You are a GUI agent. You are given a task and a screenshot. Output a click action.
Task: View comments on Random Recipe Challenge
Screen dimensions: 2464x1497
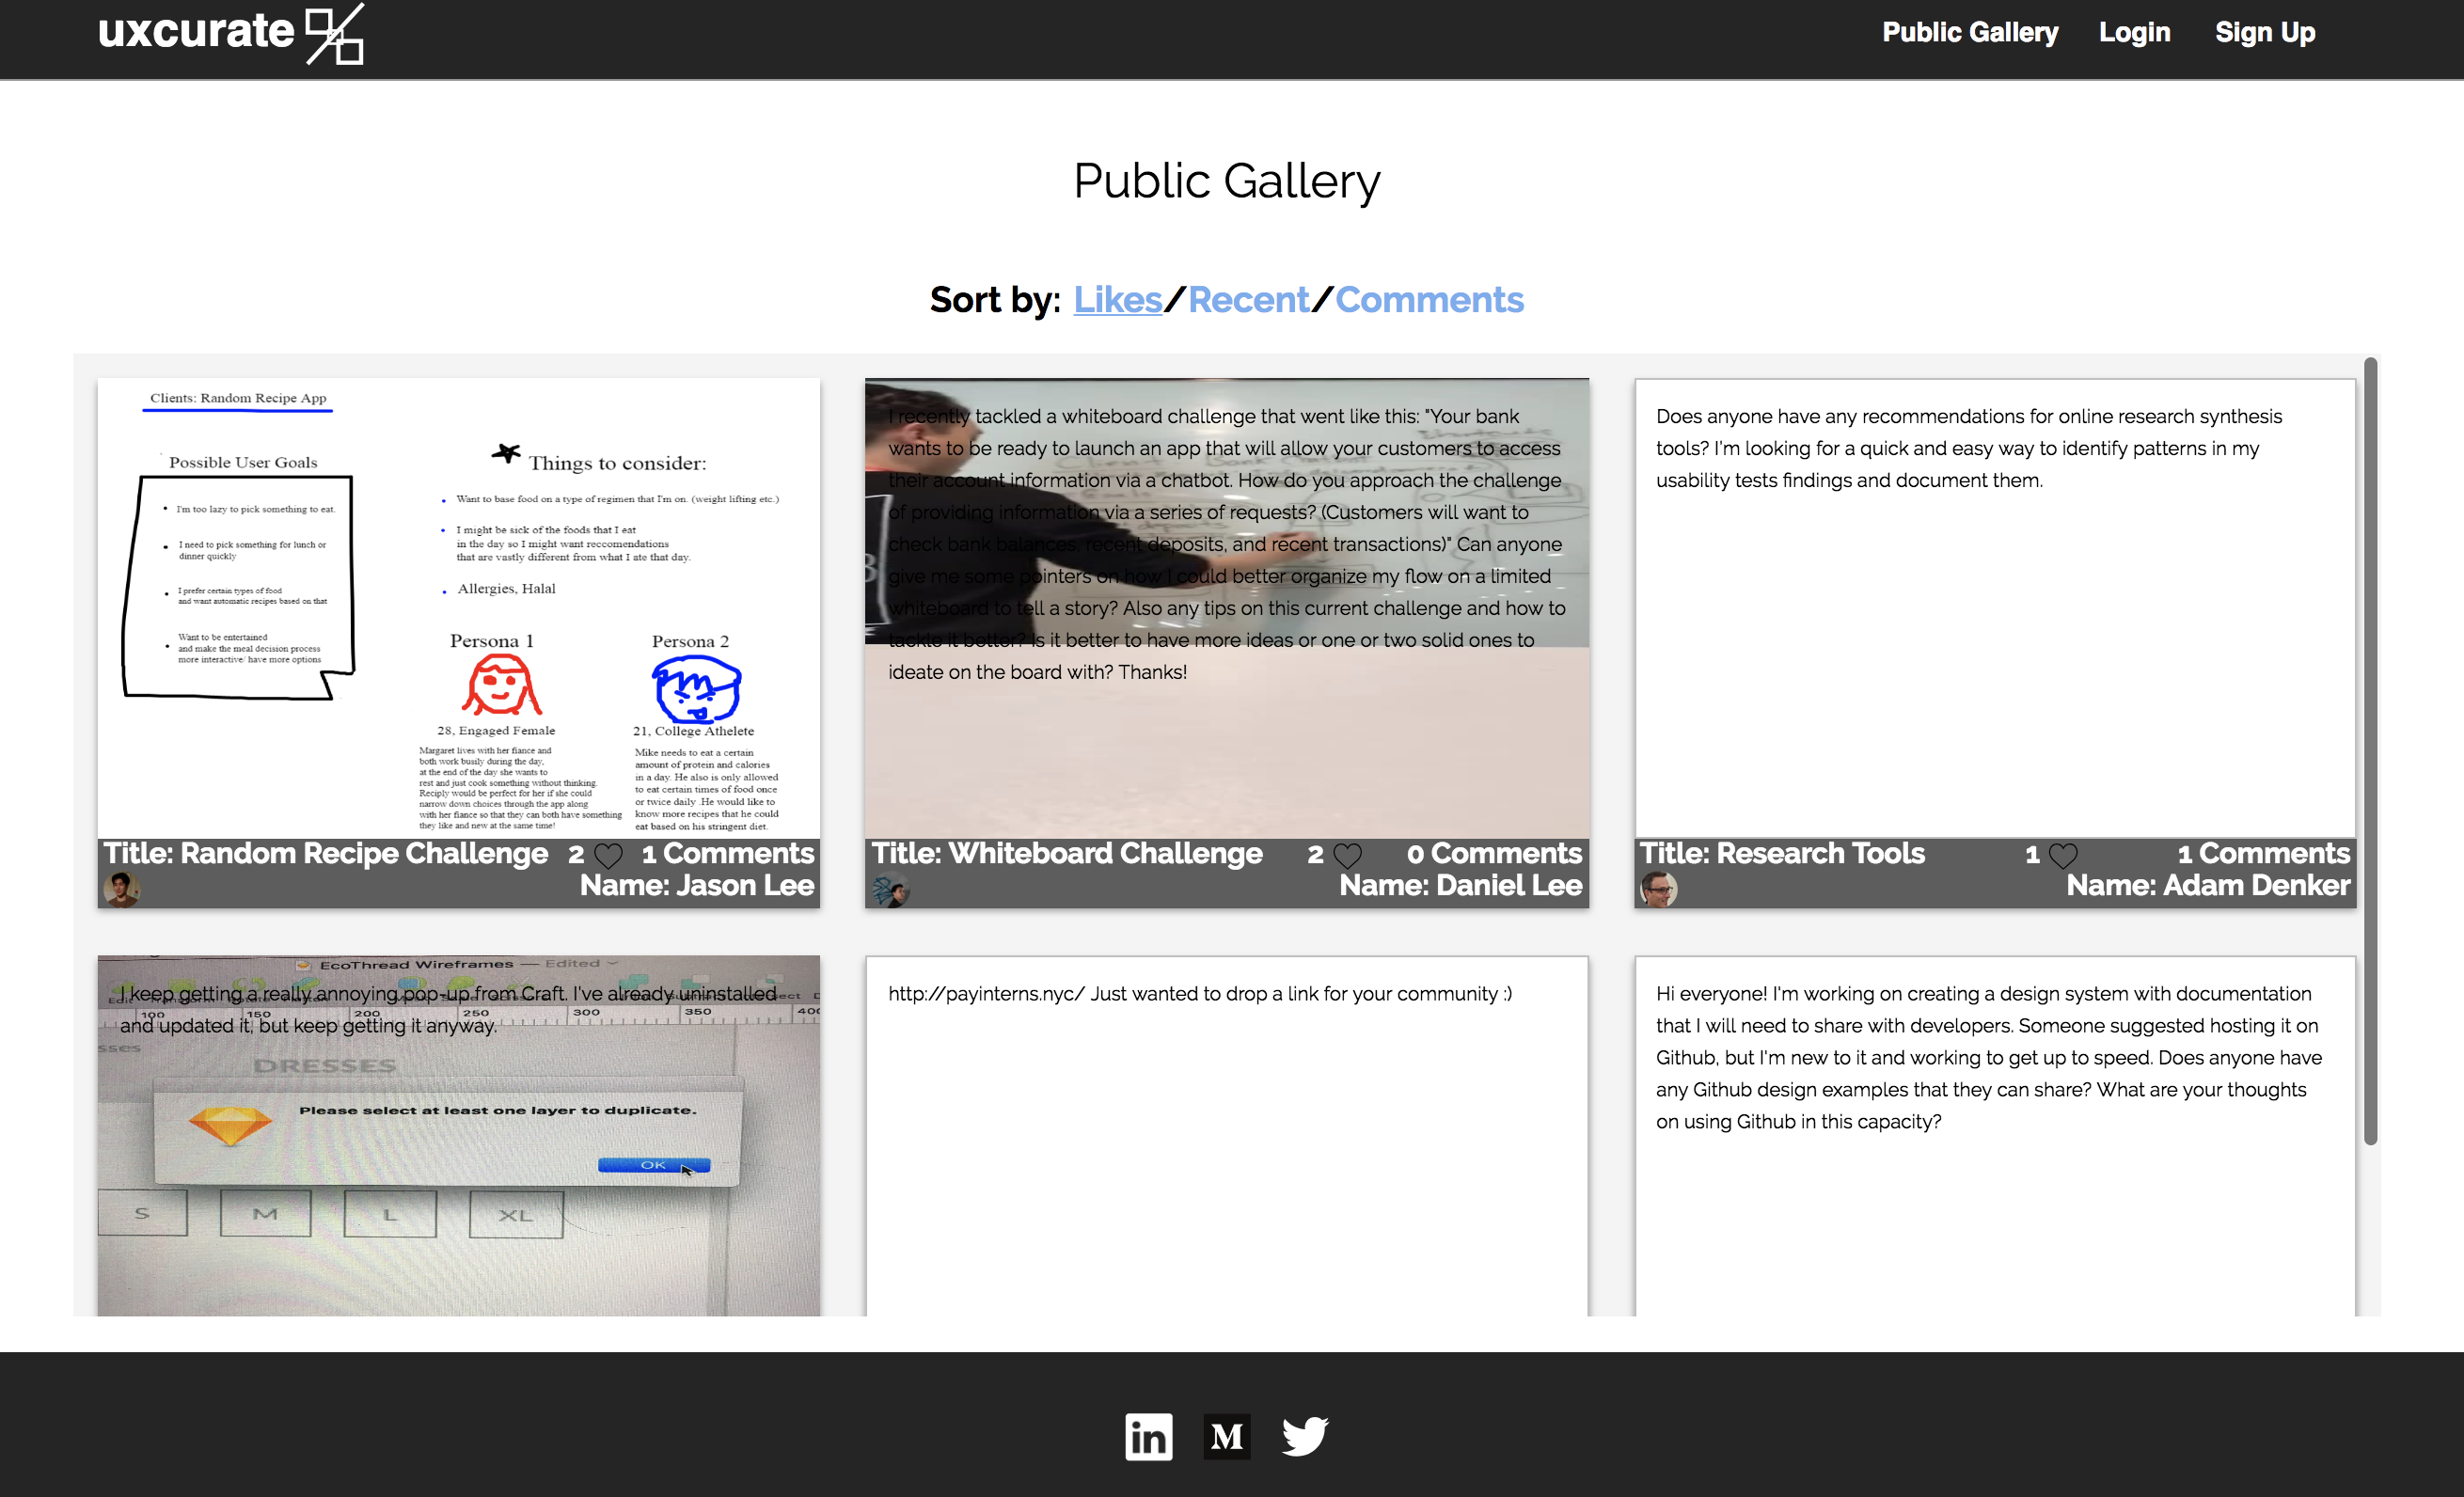pyautogui.click(x=727, y=854)
